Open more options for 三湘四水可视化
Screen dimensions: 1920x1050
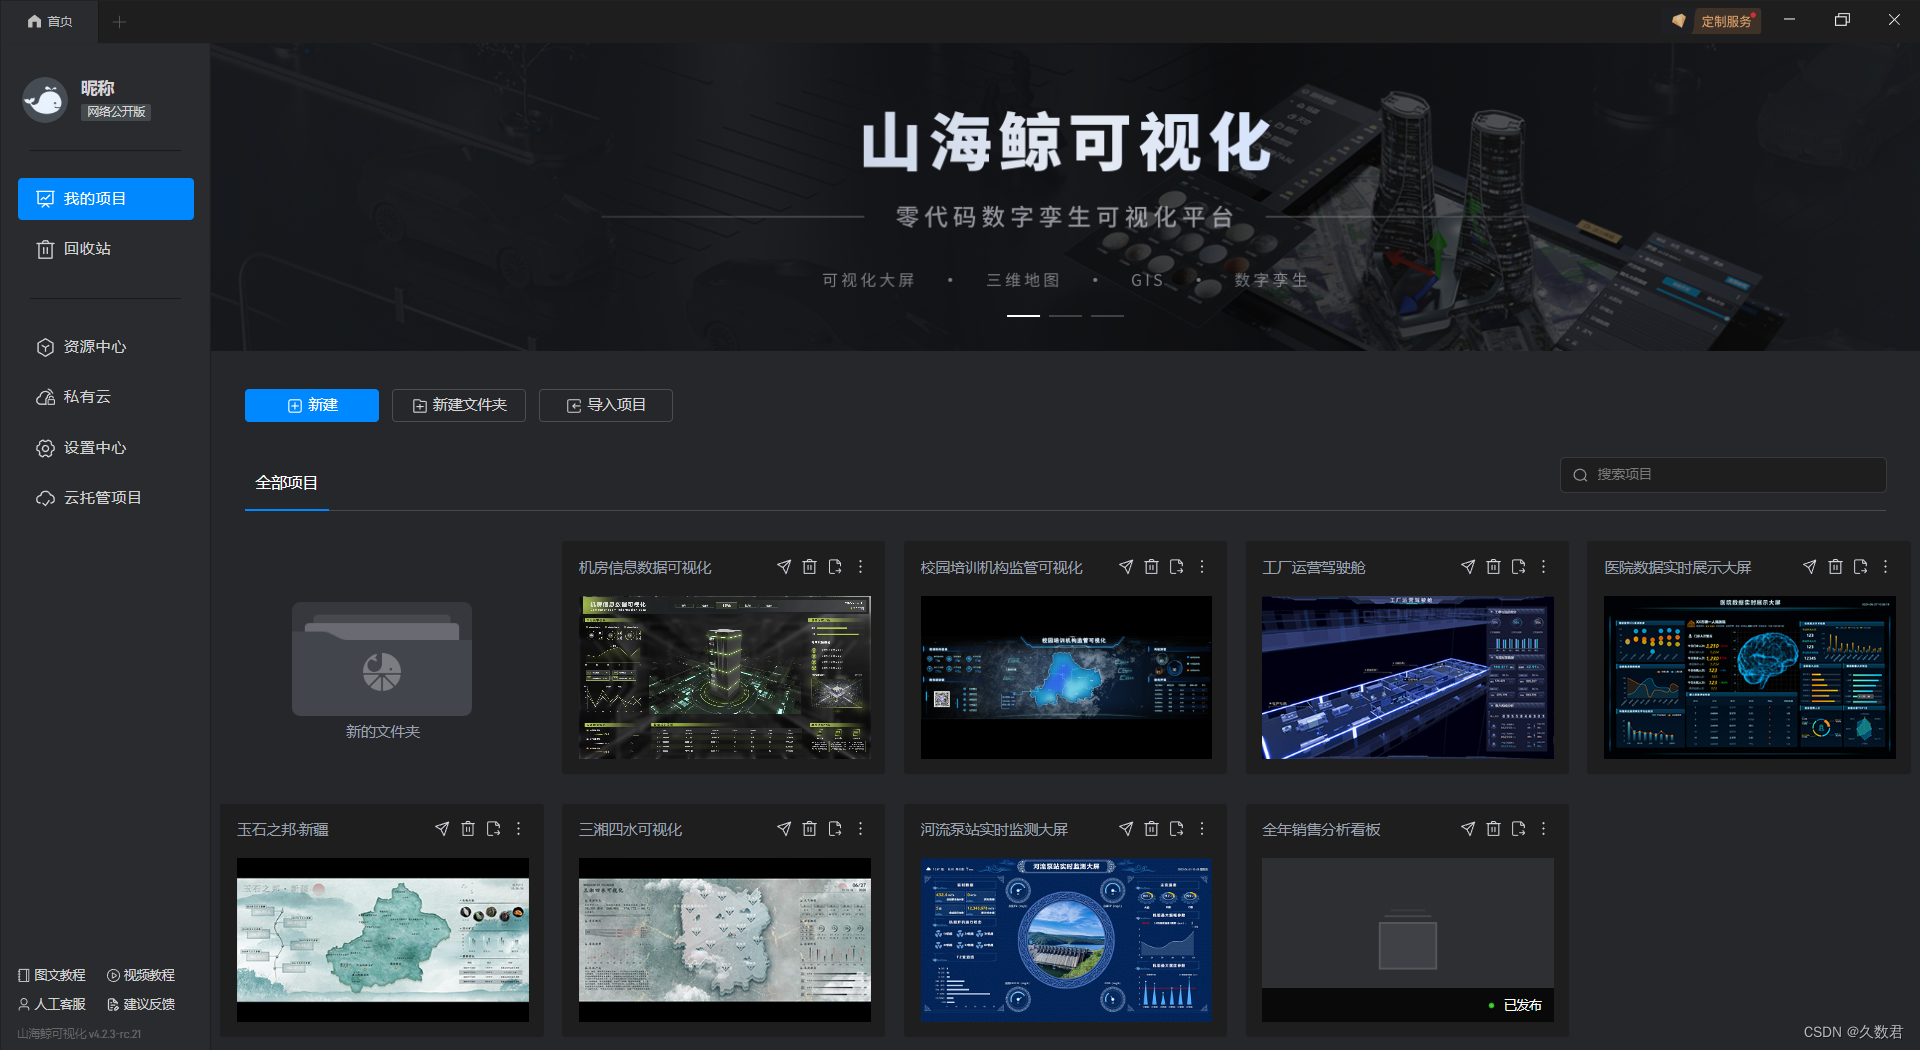click(860, 829)
